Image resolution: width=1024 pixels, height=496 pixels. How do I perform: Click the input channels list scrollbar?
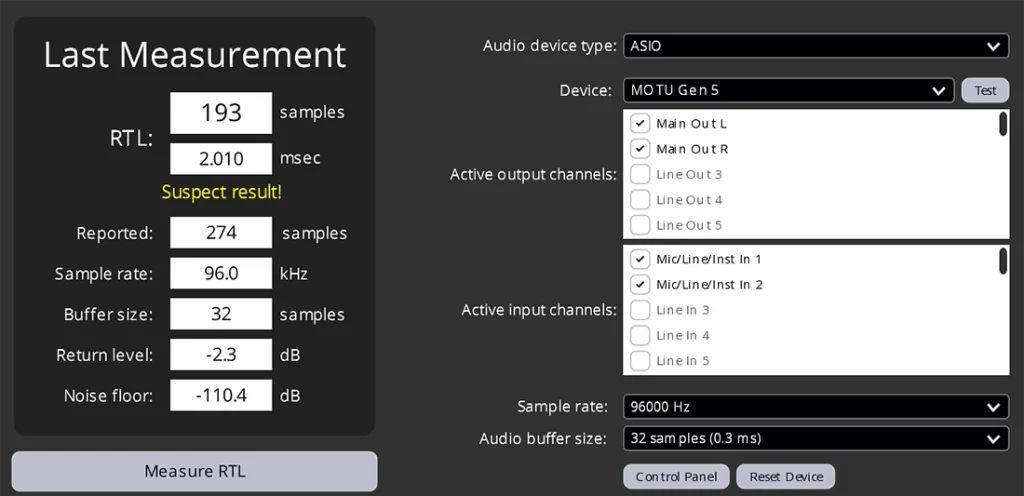pos(1002,260)
